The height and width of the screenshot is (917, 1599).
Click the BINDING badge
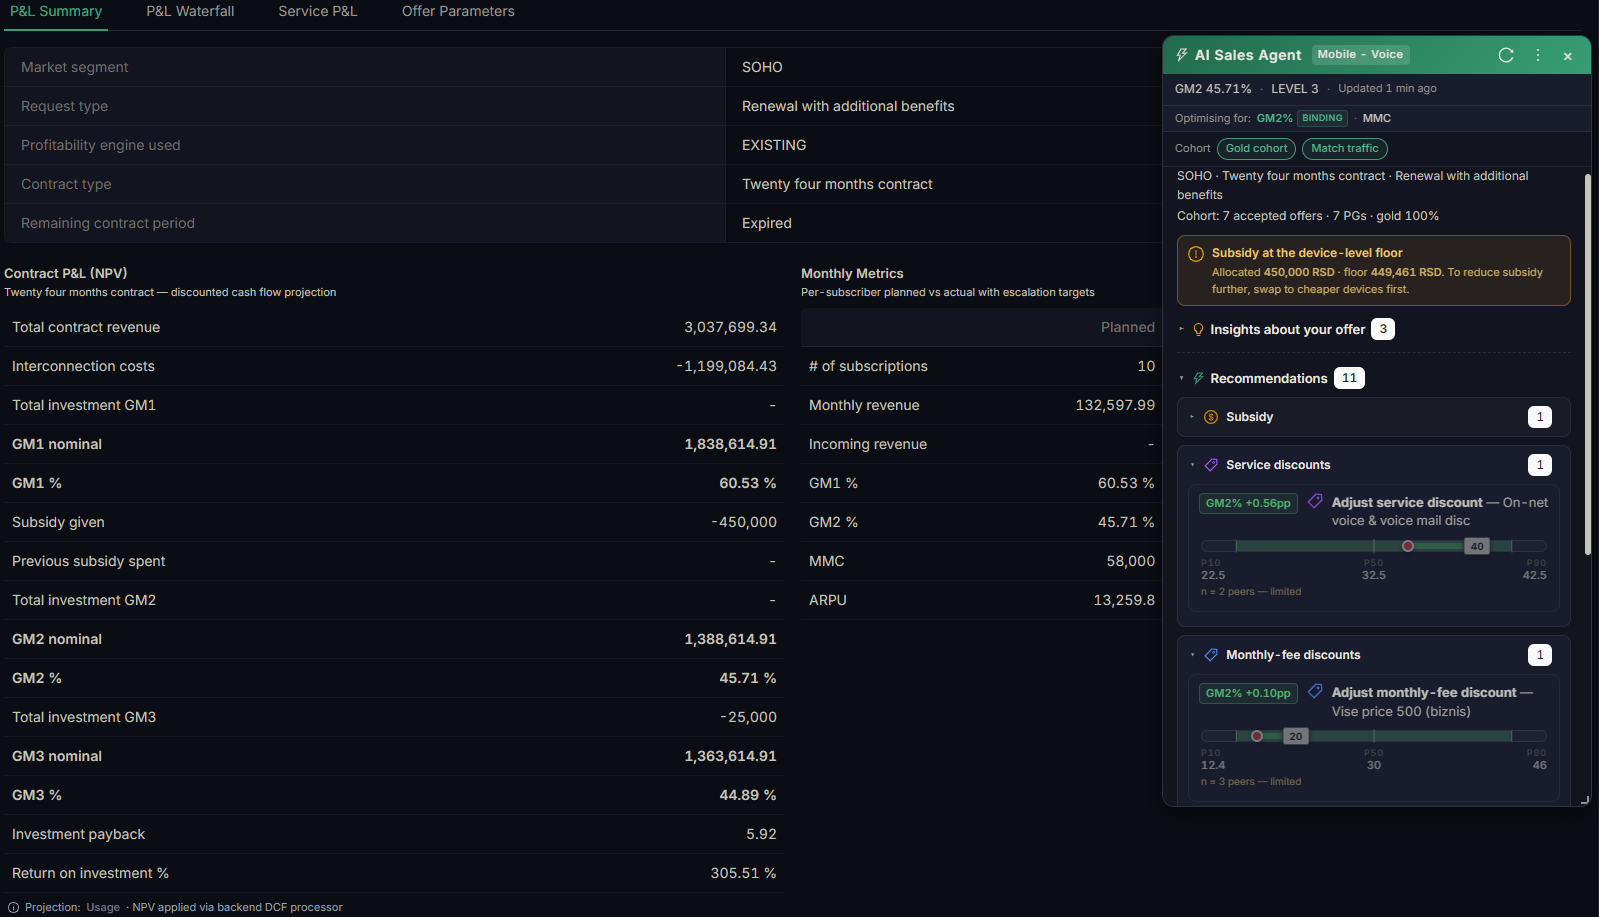click(1322, 118)
